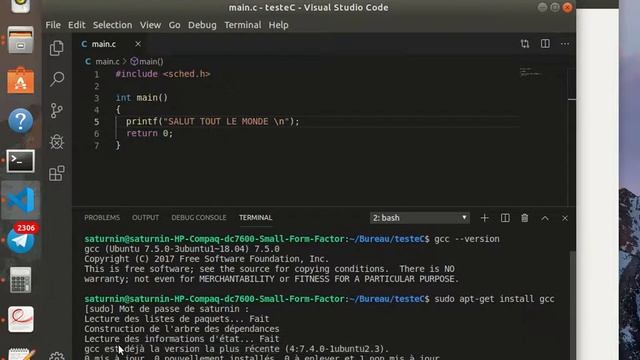Screen dimensions: 640x360
Task: Click main() symbol in the breadcrumb
Action: coord(147,62)
